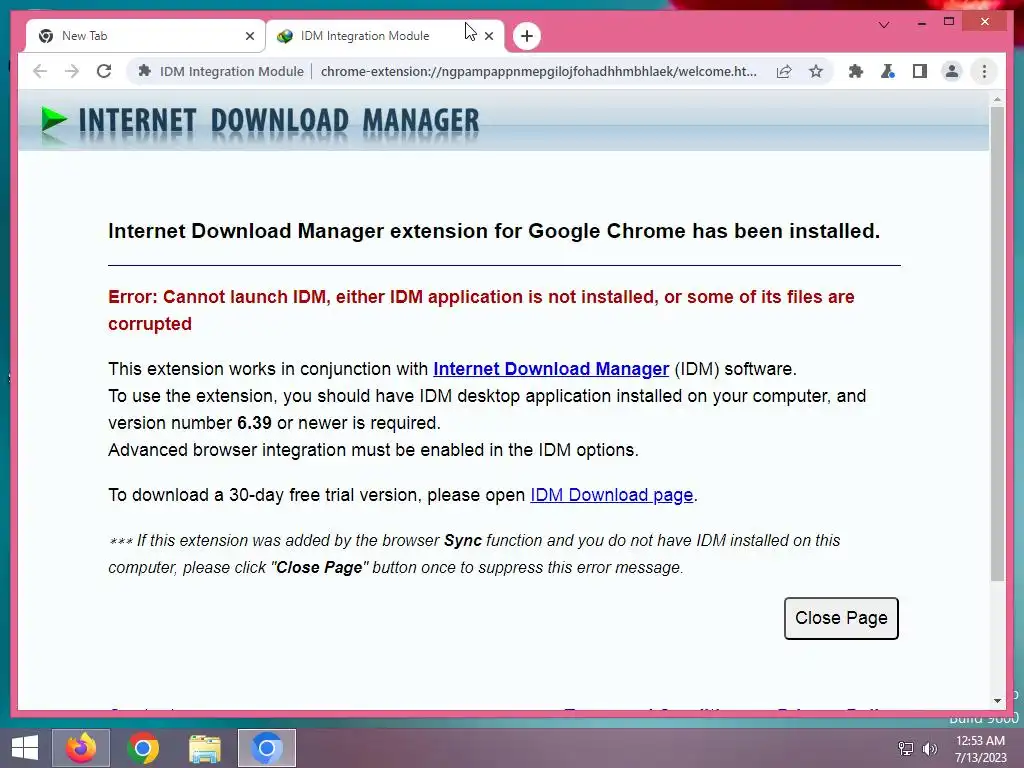Open the Internet Download Manager link

(551, 369)
